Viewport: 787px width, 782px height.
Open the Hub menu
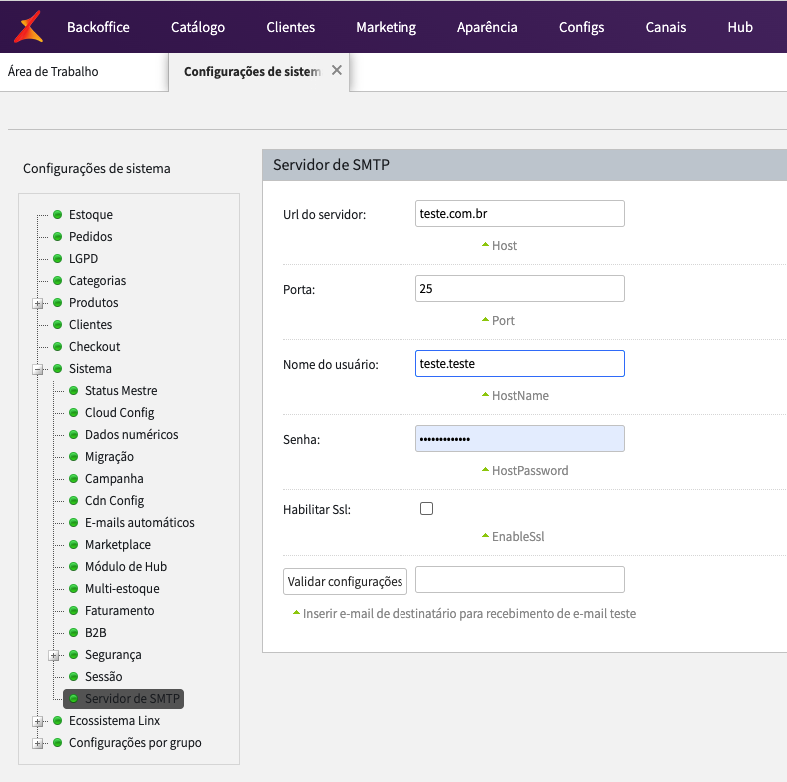pos(740,27)
